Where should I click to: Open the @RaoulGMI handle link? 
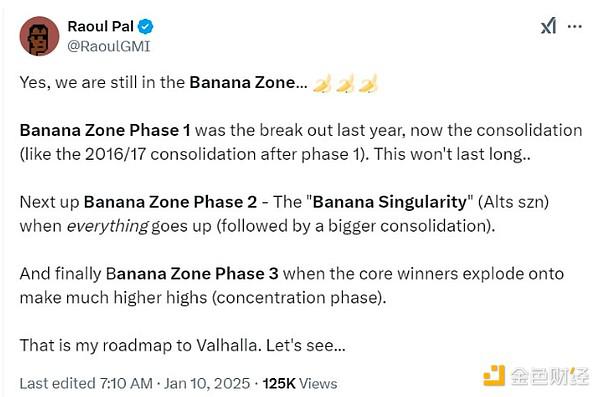109,46
